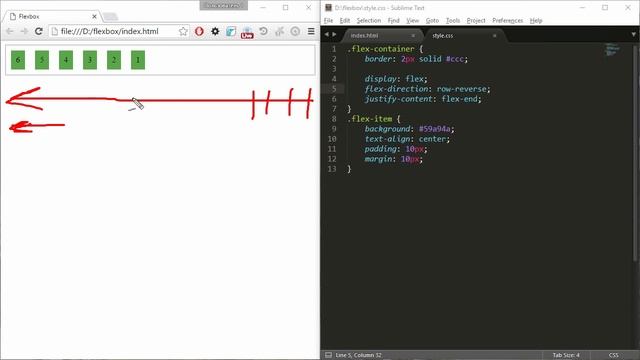The height and width of the screenshot is (360, 640).
Task: Click green flex item 2
Action: pos(114,60)
